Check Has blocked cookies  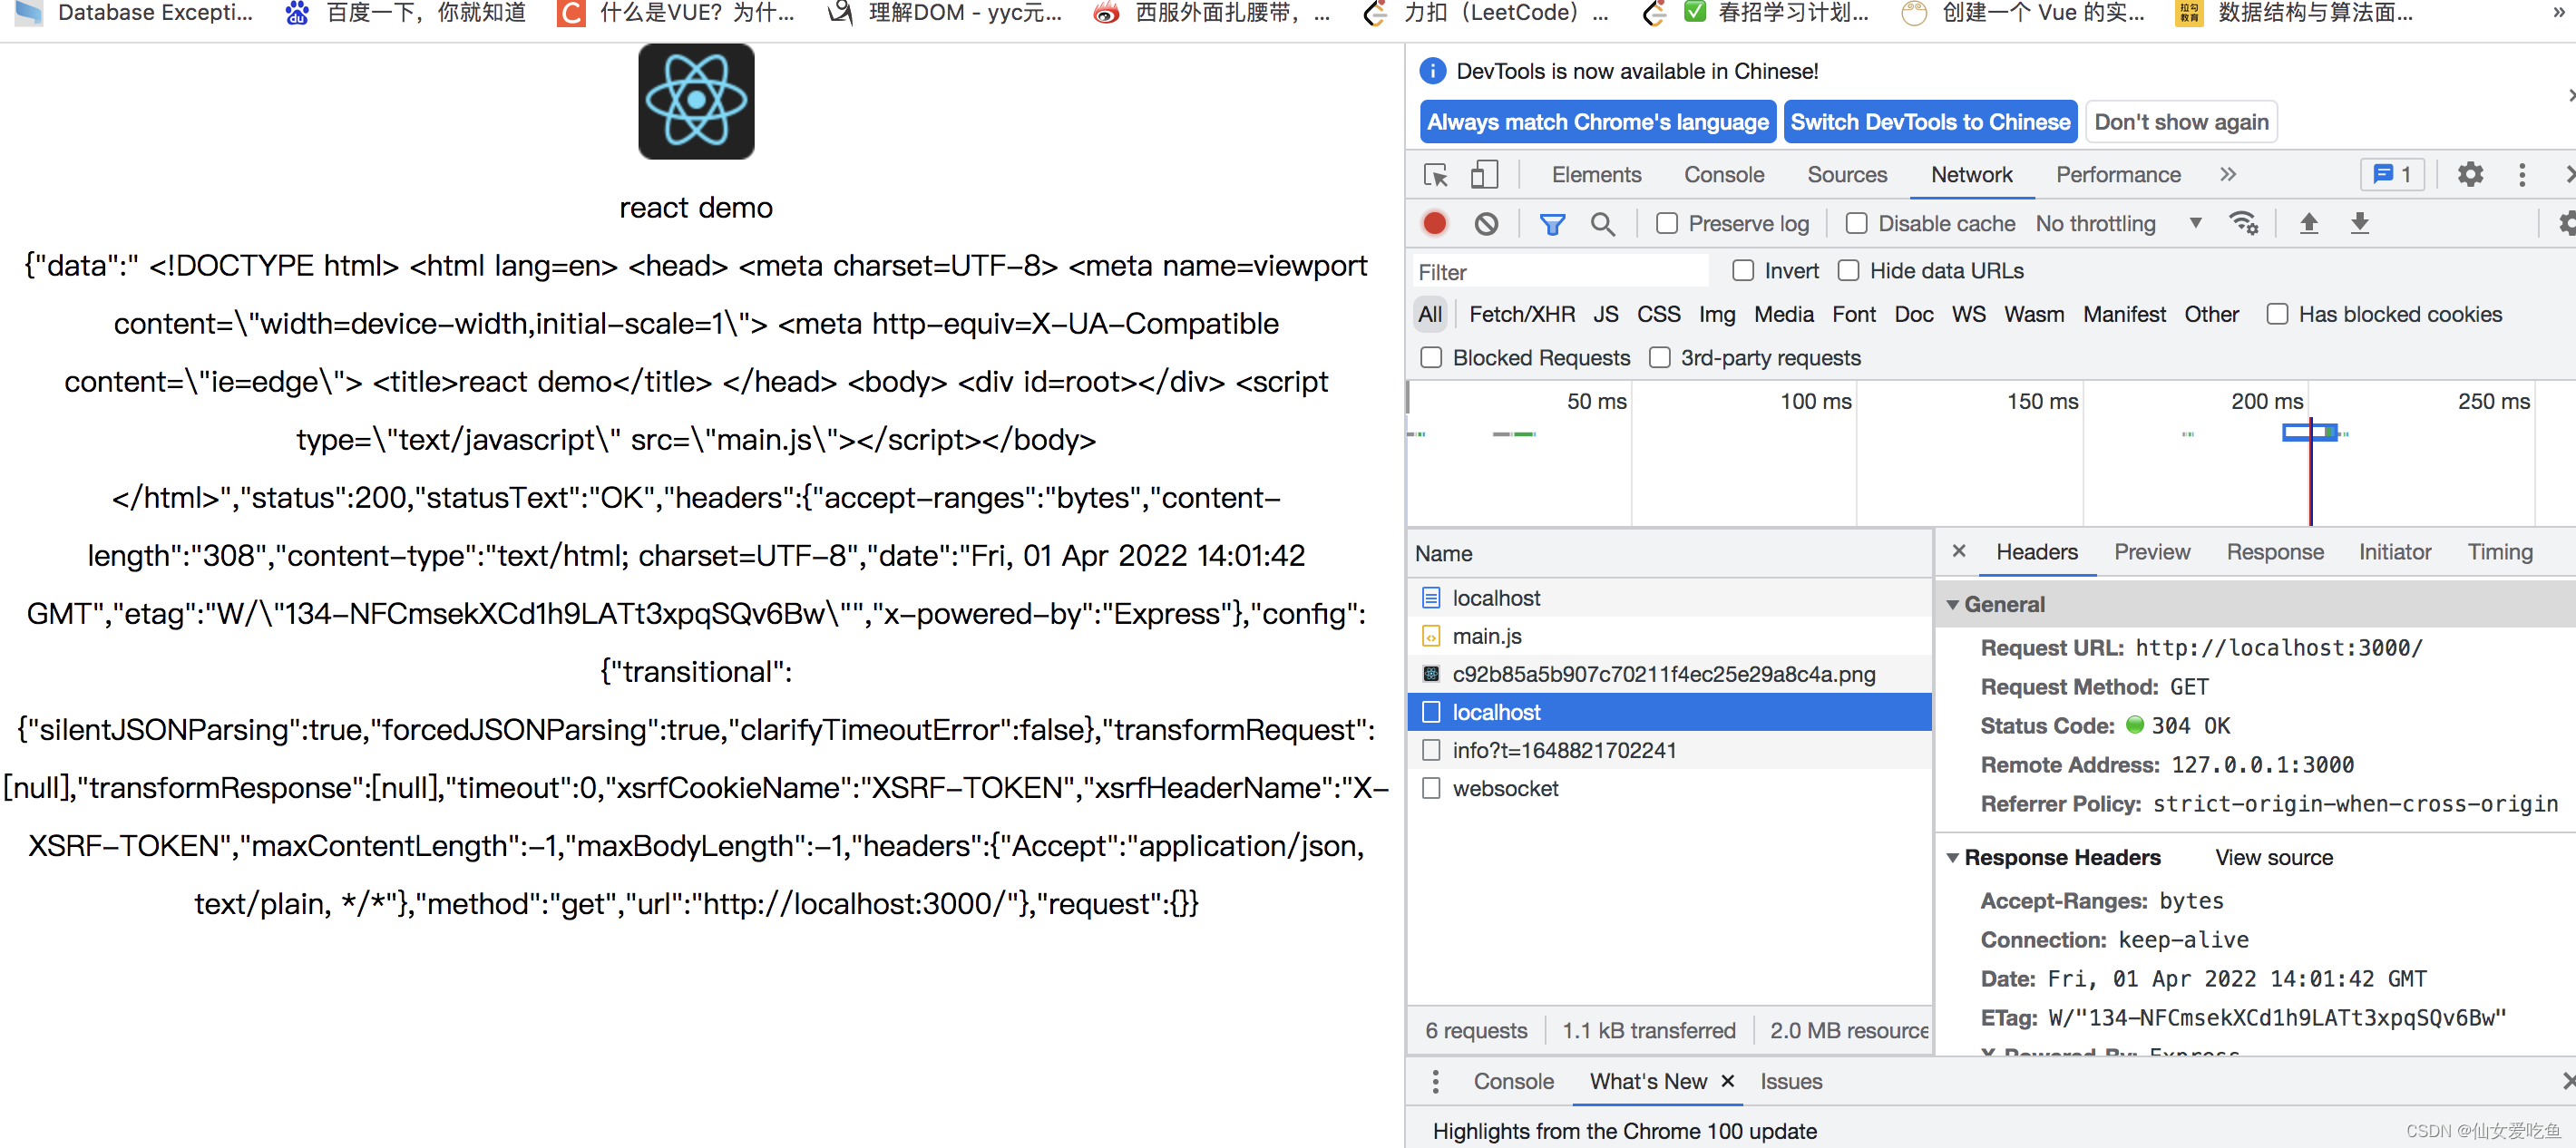click(x=2278, y=314)
